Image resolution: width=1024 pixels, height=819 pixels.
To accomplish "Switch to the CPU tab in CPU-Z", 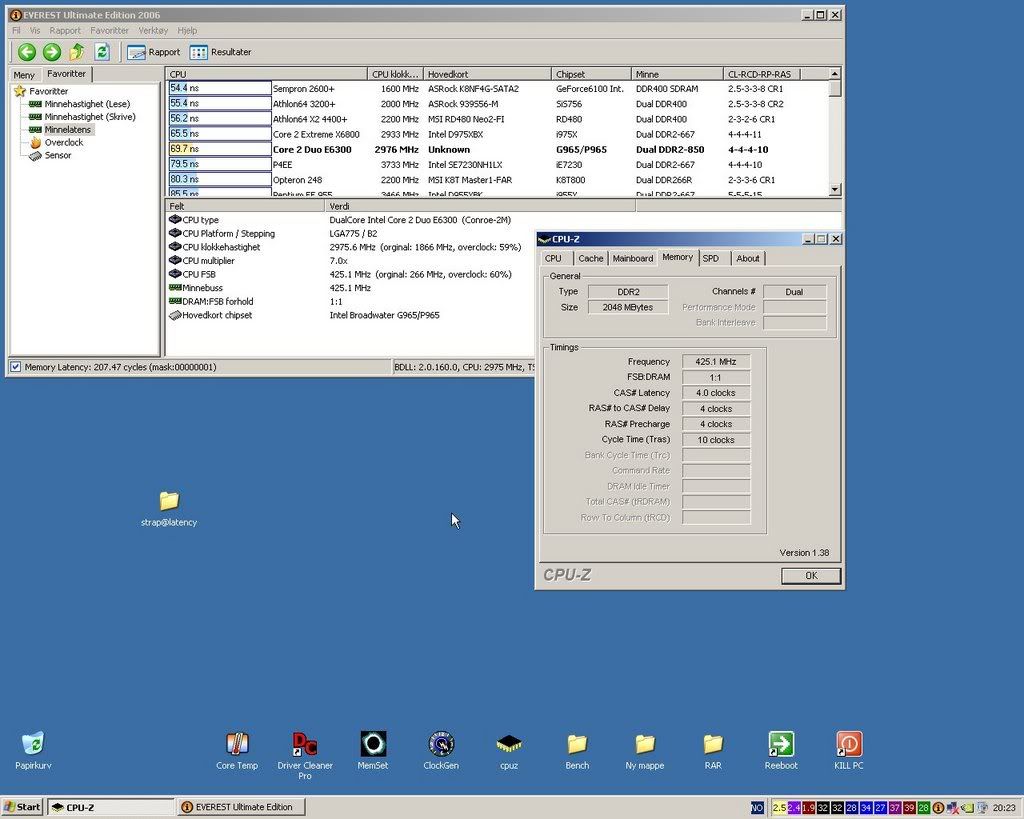I will [553, 259].
